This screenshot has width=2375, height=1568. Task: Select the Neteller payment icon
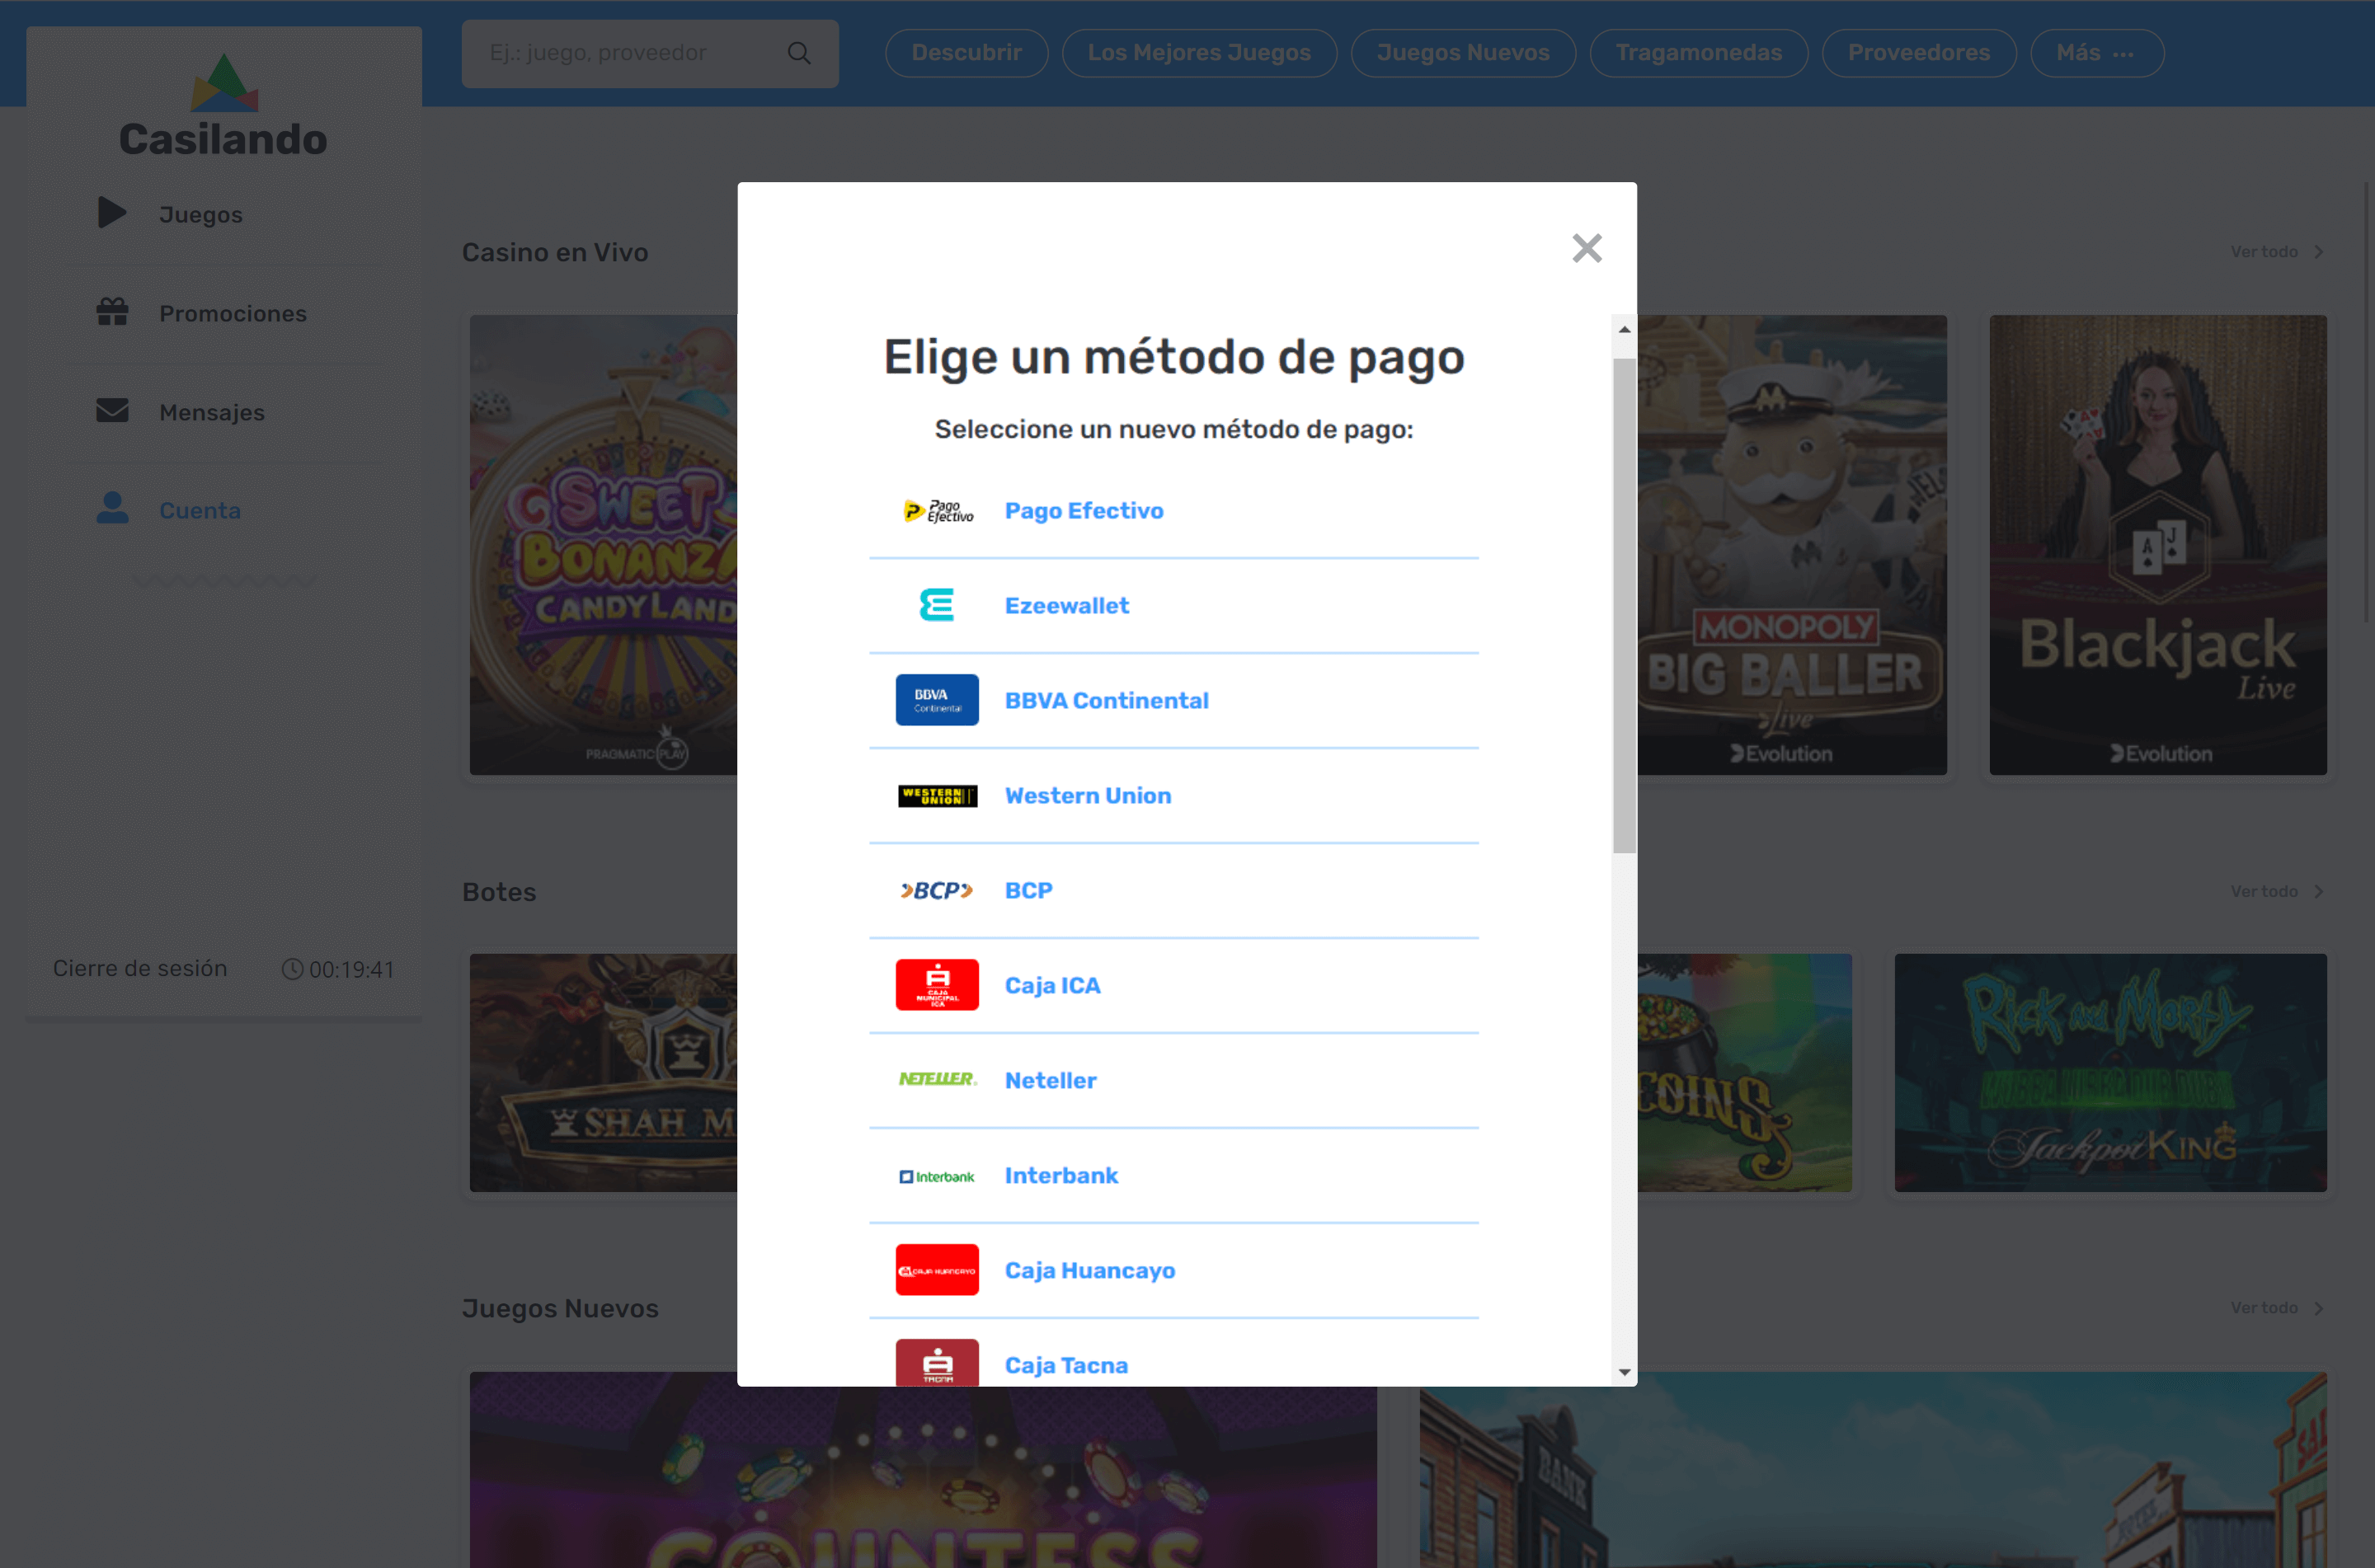tap(936, 1080)
